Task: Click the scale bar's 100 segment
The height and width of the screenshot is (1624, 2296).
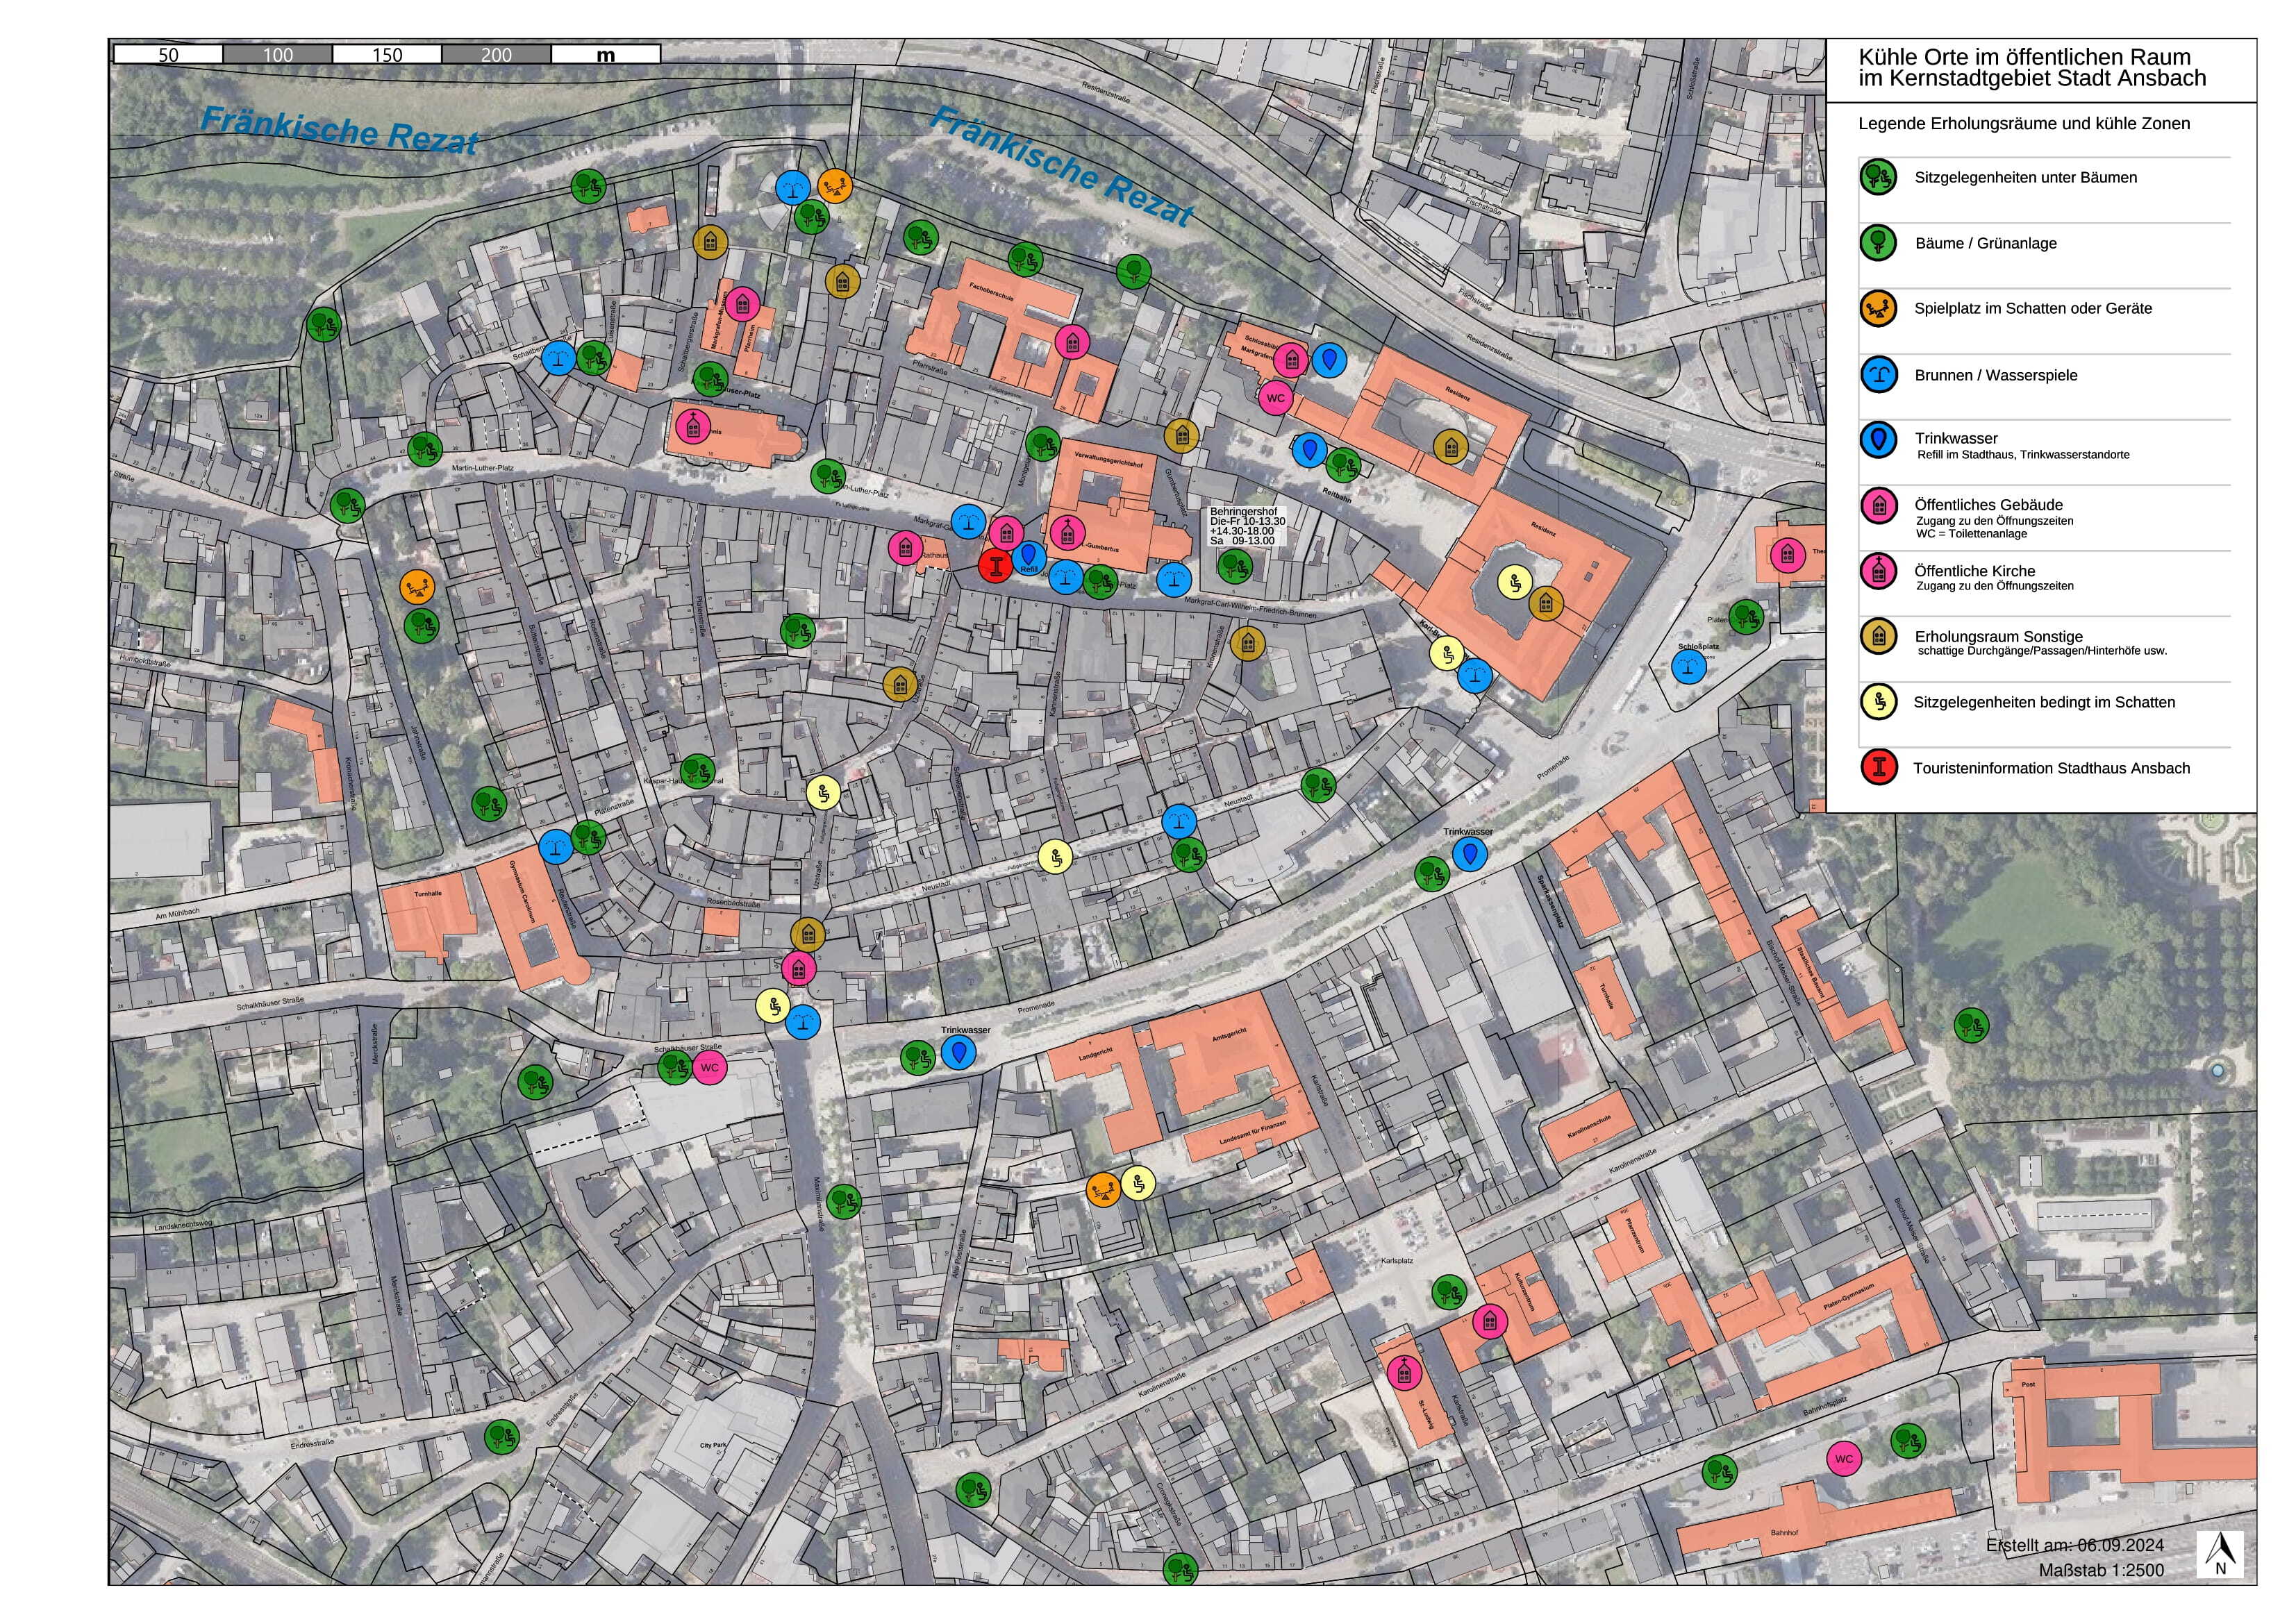Action: 278,55
